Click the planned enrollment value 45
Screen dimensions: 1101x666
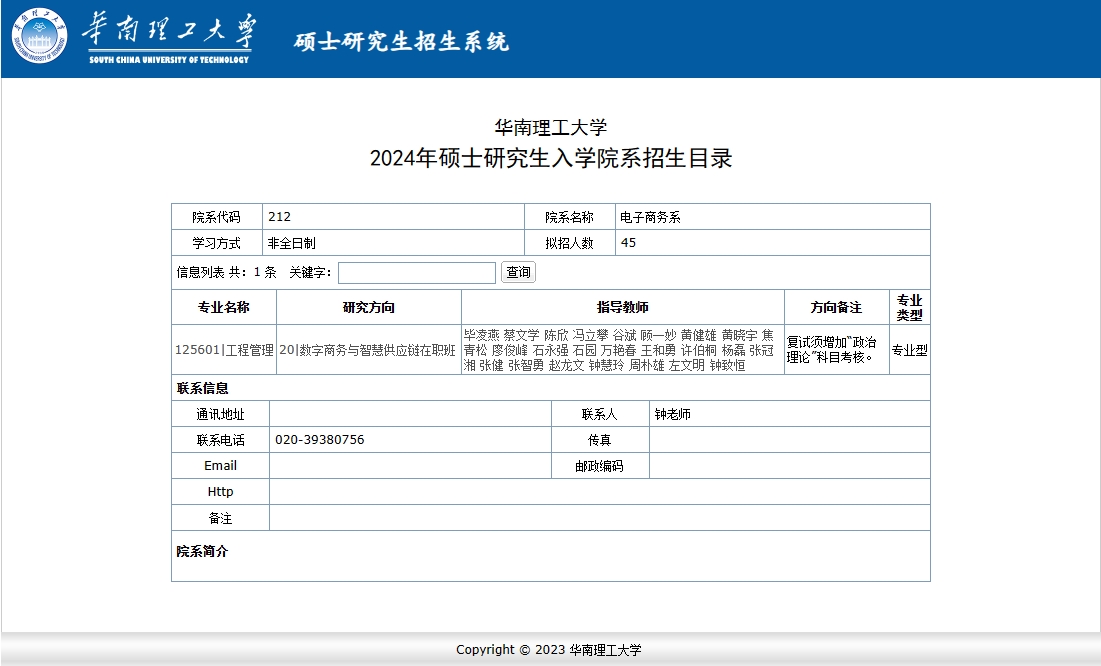628,243
